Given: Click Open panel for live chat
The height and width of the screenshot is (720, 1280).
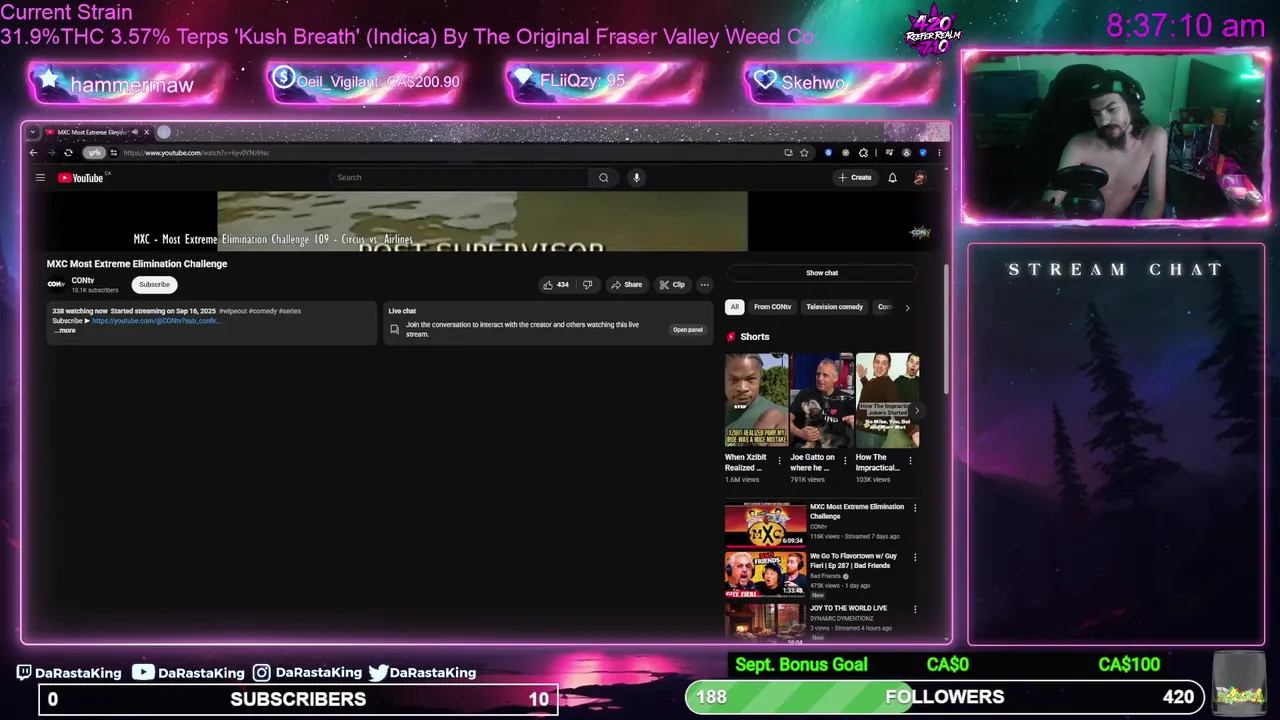Looking at the screenshot, I should 688,330.
